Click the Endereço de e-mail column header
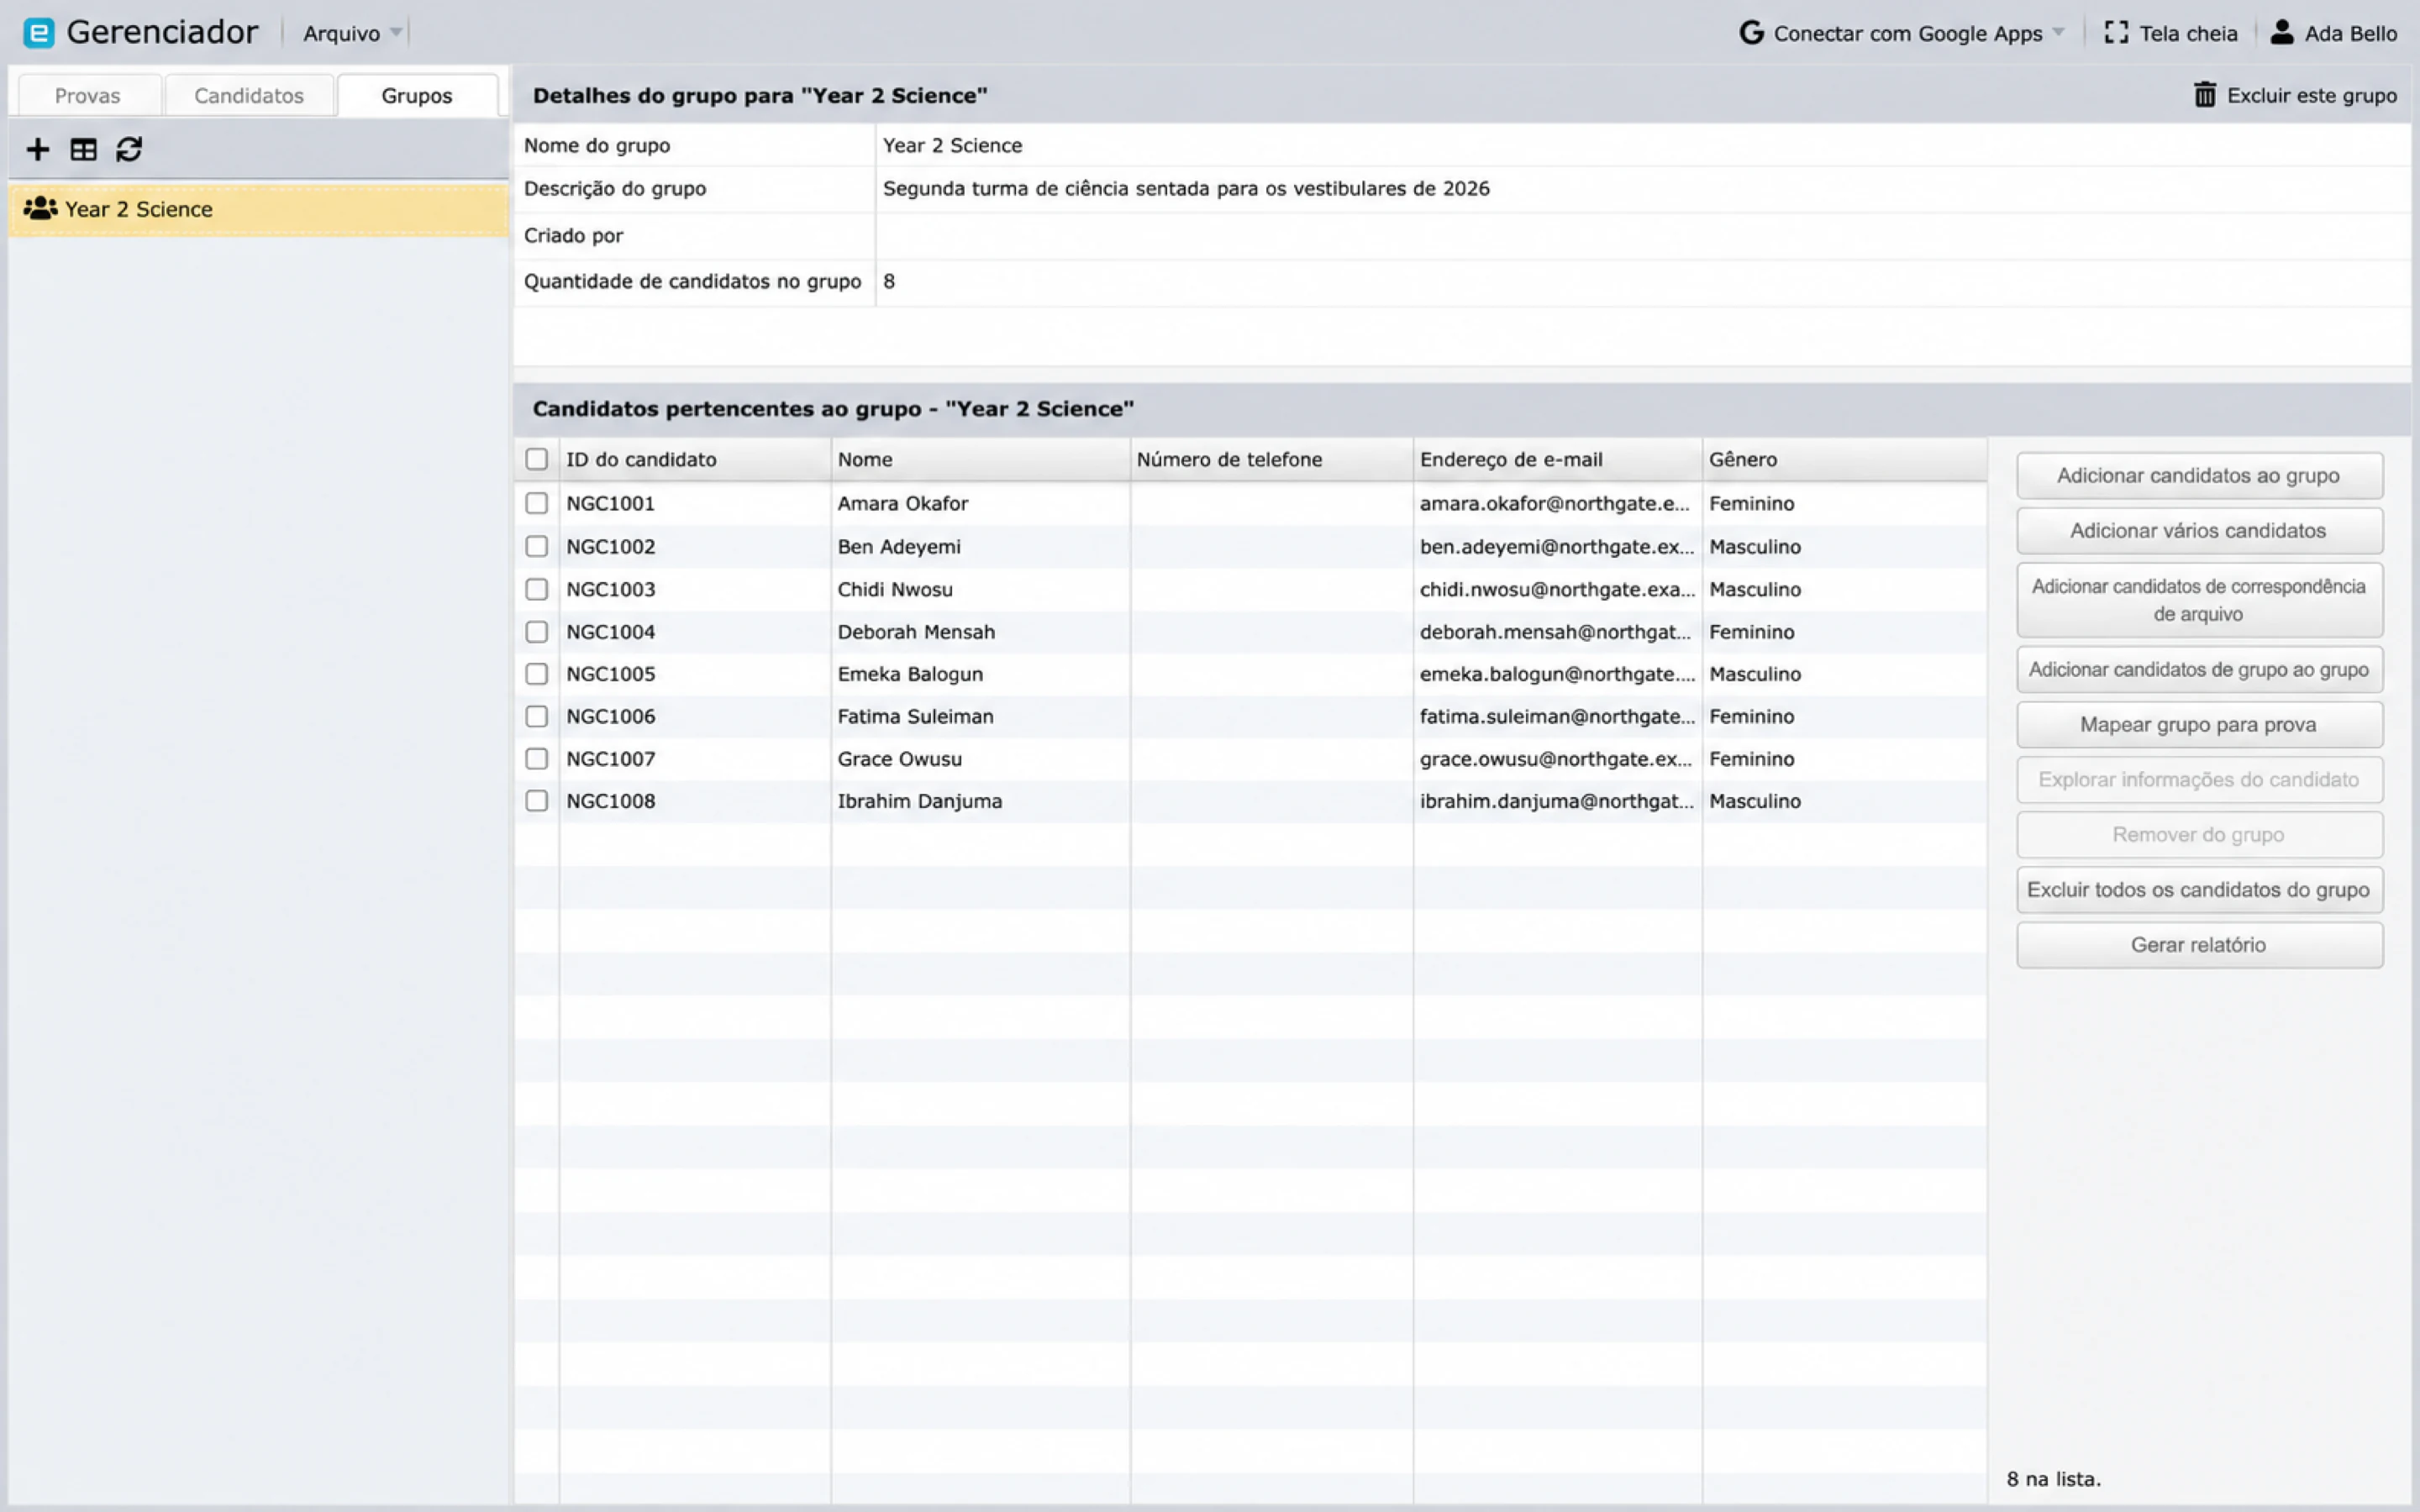2420x1512 pixels. click(1557, 459)
